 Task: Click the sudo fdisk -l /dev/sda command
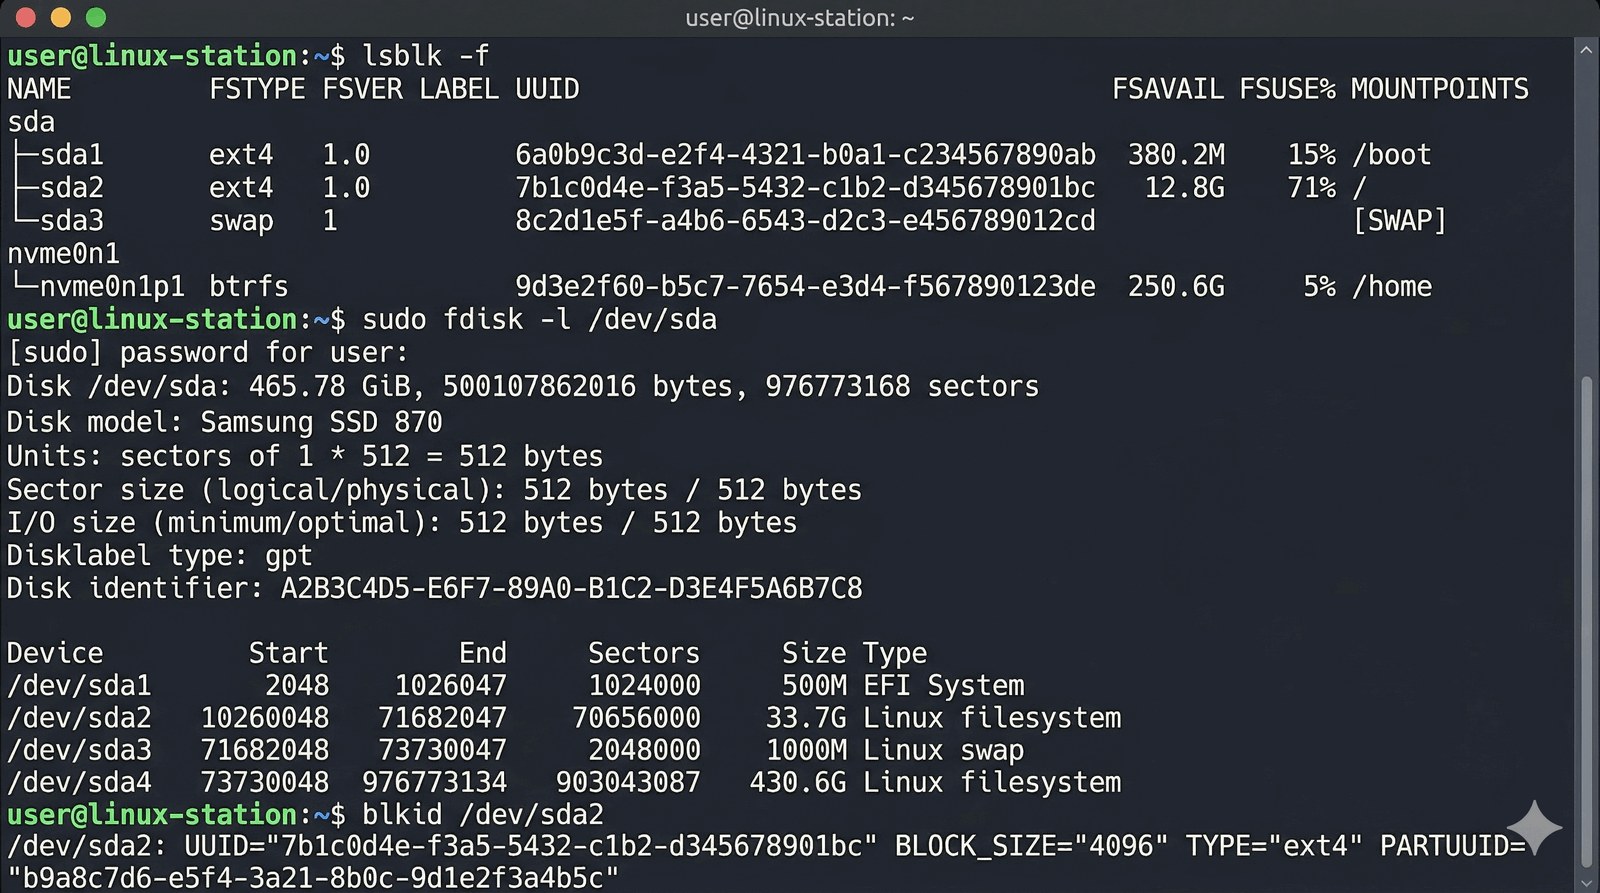pyautogui.click(x=539, y=320)
